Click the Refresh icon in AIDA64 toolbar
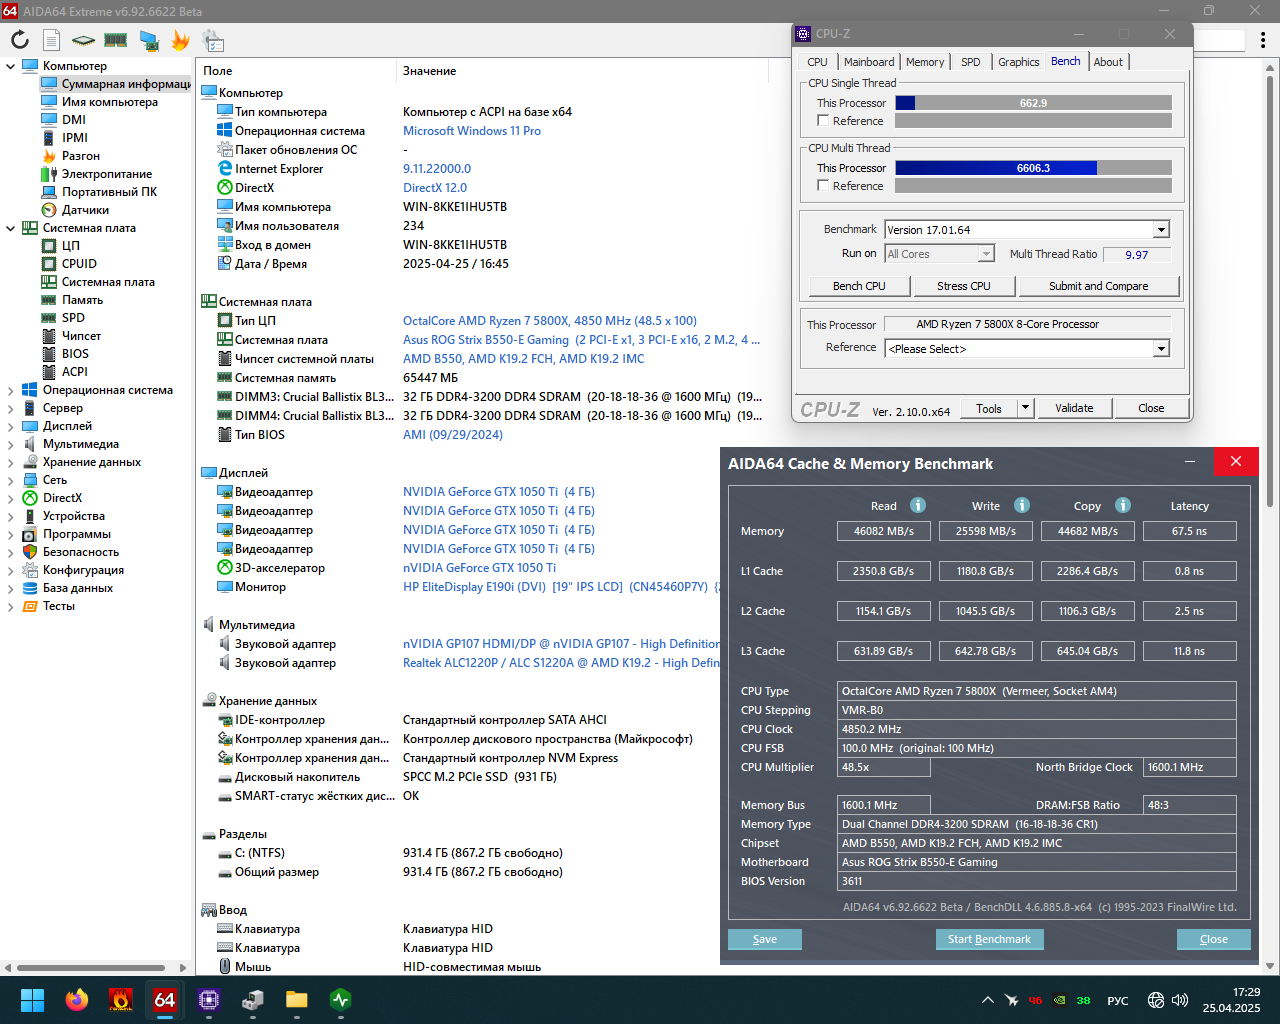 pos(20,40)
